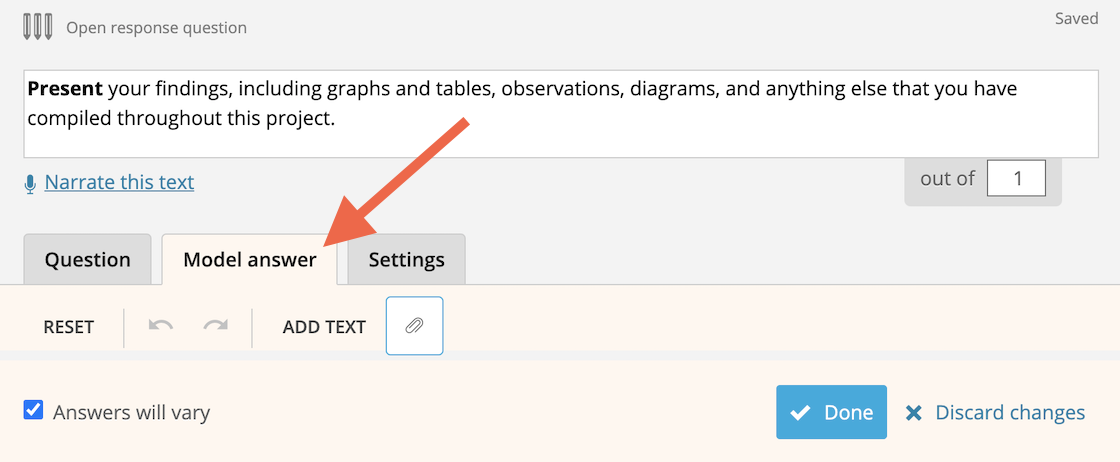Click ADD TEXT in the toolbar
Screen dimensions: 1120x462
[324, 327]
